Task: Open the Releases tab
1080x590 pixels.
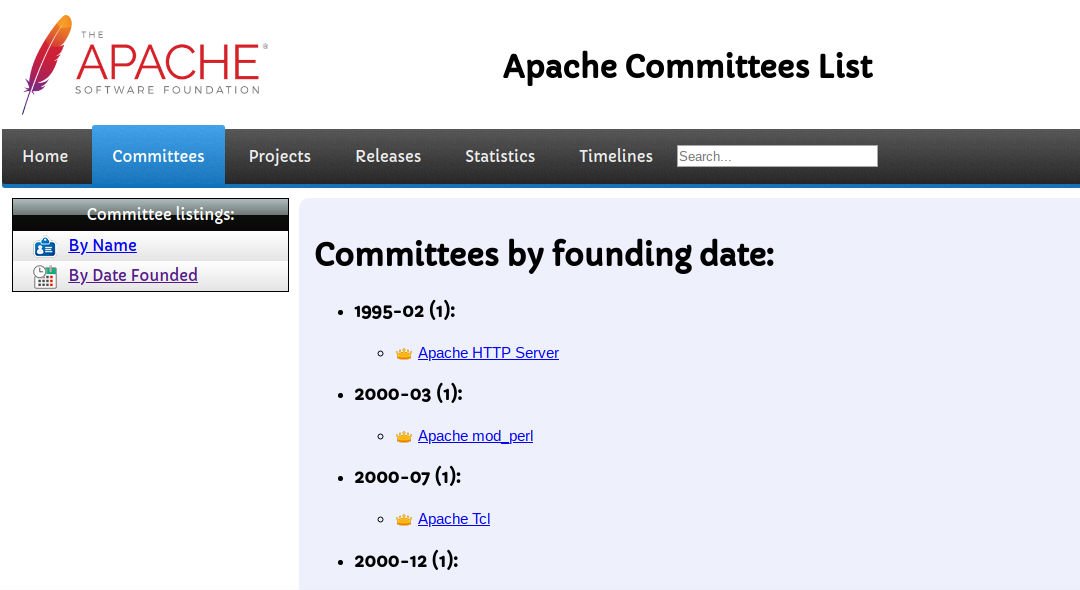Action: coord(388,156)
